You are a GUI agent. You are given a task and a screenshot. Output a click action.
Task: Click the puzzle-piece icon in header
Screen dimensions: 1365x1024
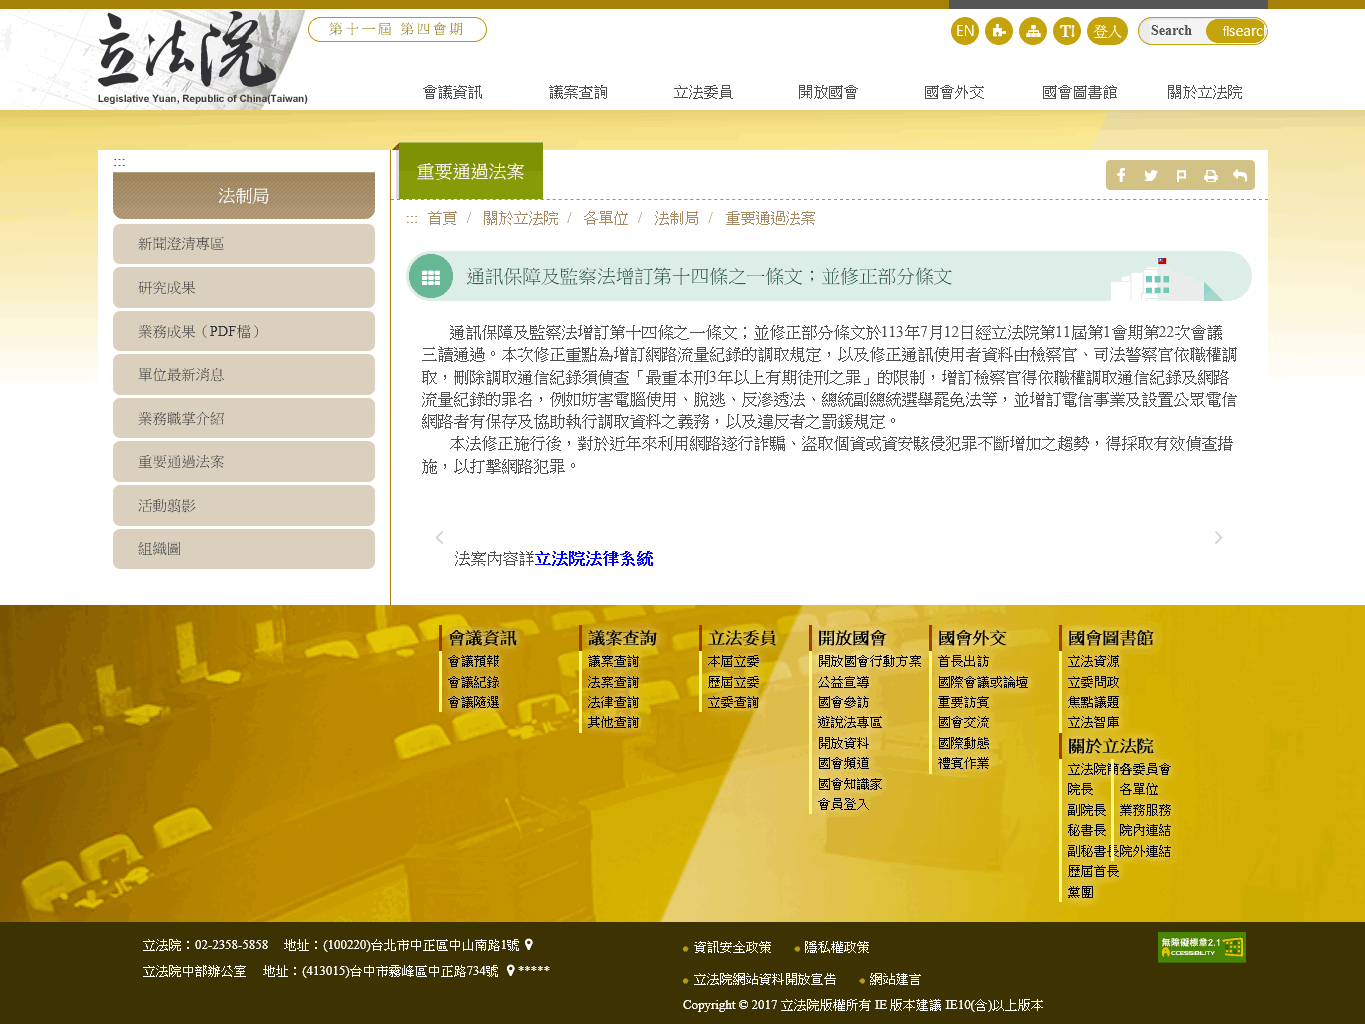click(998, 31)
